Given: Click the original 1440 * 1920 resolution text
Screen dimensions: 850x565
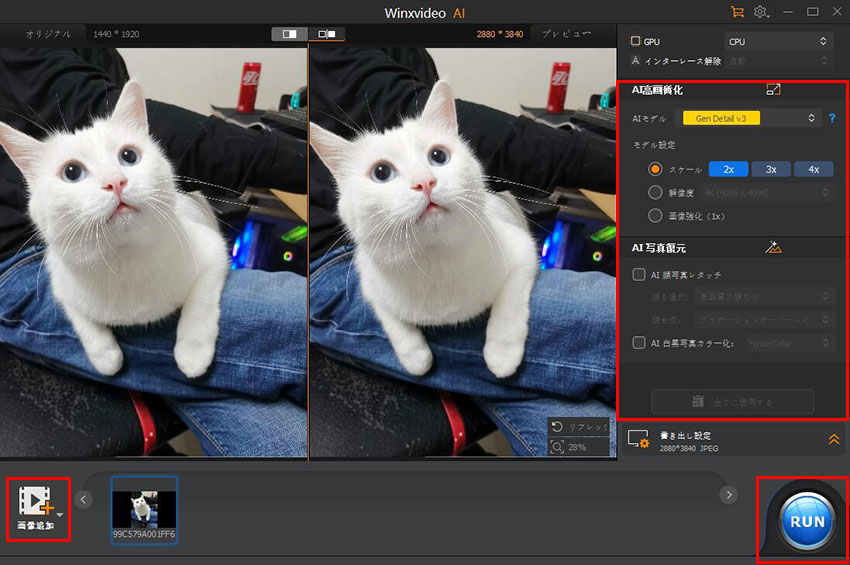Looking at the screenshot, I should point(116,34).
